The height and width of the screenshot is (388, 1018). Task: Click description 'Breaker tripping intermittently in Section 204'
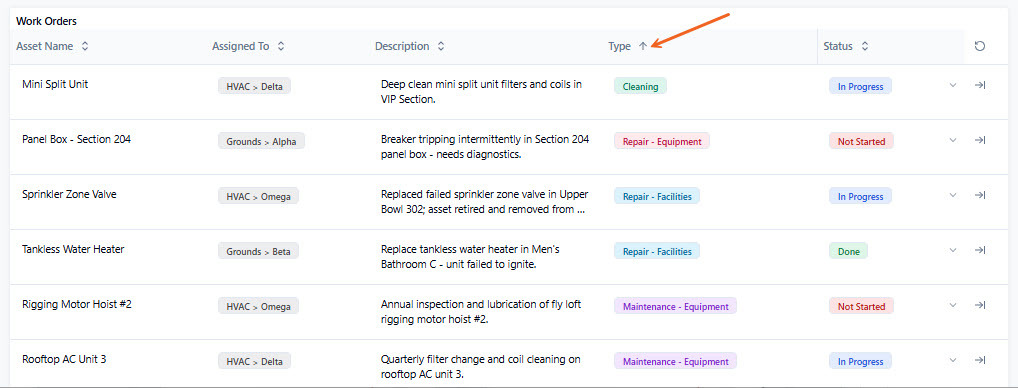485,147
